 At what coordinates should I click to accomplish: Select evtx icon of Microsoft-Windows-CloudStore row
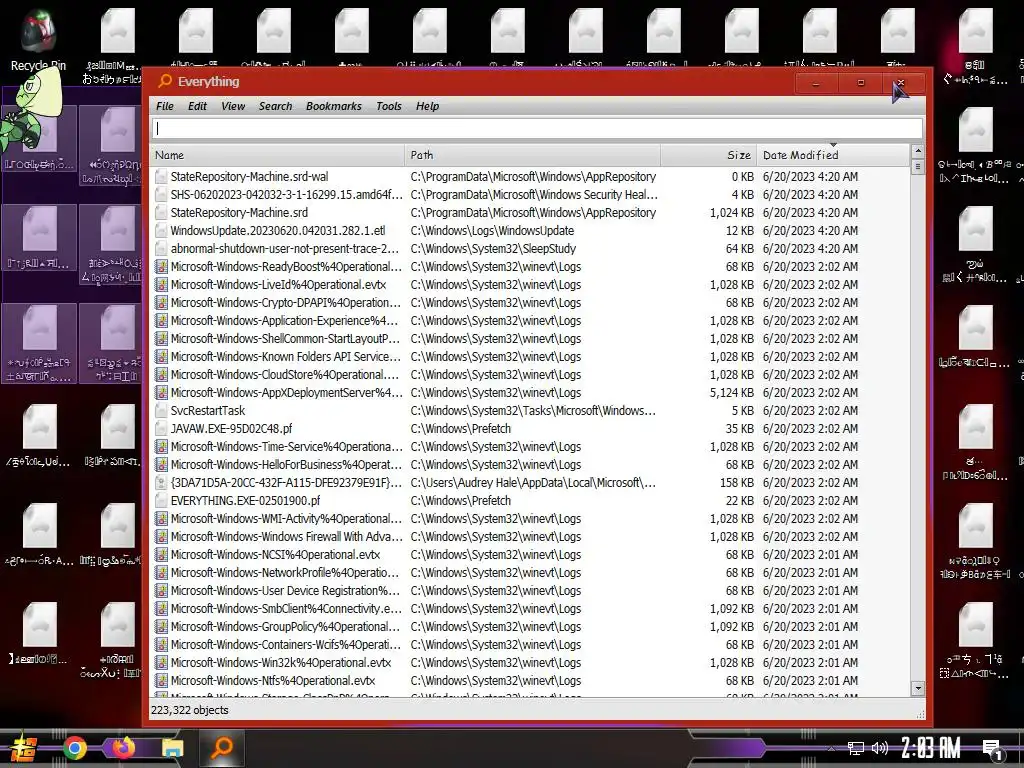[x=161, y=375]
